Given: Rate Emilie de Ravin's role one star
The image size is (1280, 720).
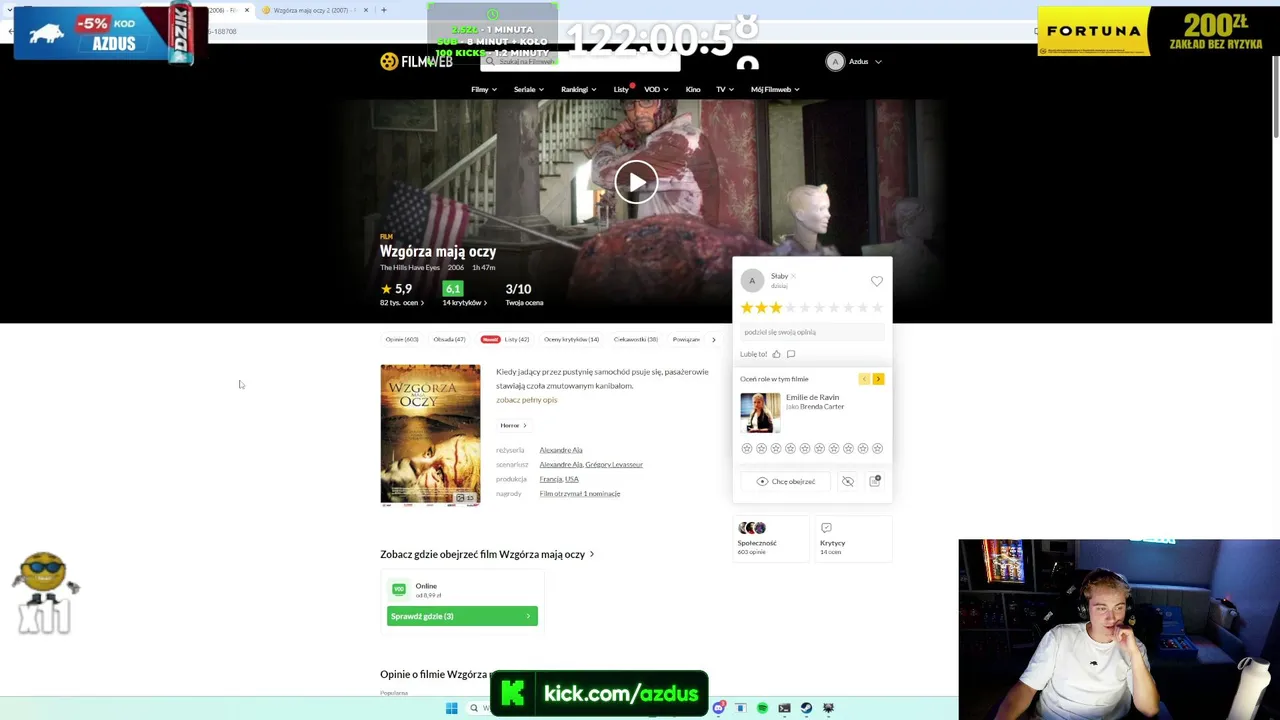Looking at the screenshot, I should coord(746,449).
